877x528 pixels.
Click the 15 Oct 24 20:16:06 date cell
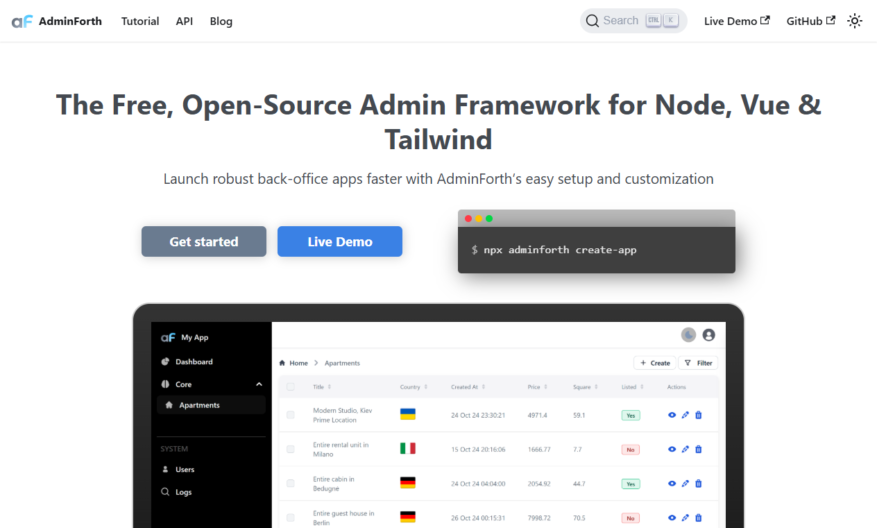(478, 450)
